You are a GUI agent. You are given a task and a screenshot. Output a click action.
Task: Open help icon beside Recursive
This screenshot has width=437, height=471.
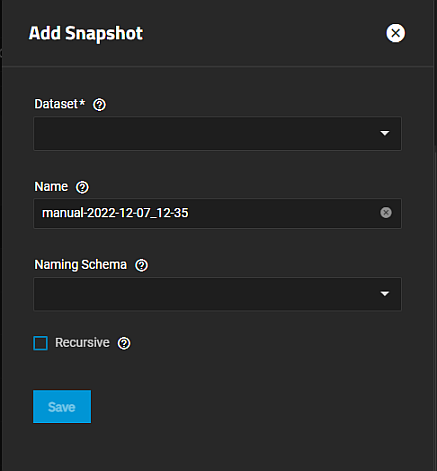pyautogui.click(x=124, y=343)
